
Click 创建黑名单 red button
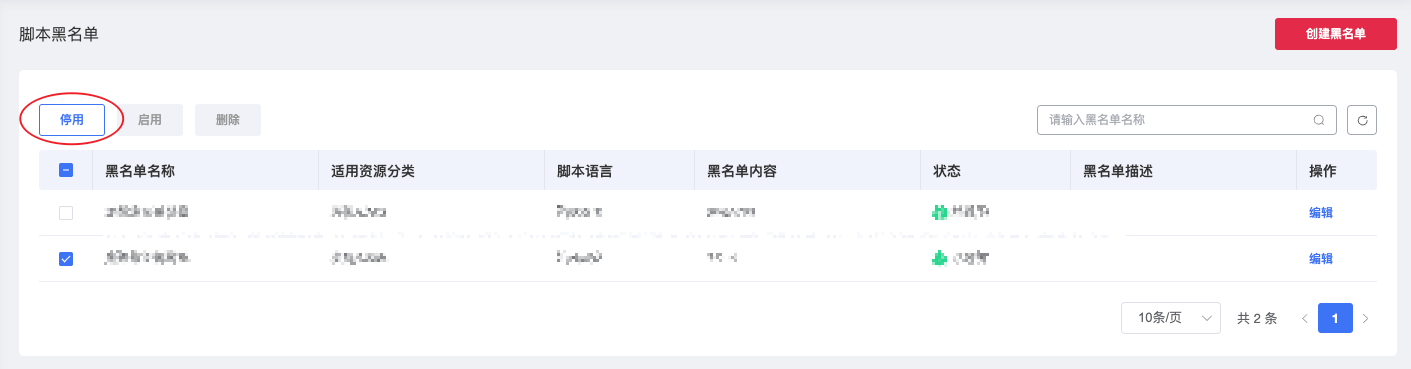tap(1336, 34)
